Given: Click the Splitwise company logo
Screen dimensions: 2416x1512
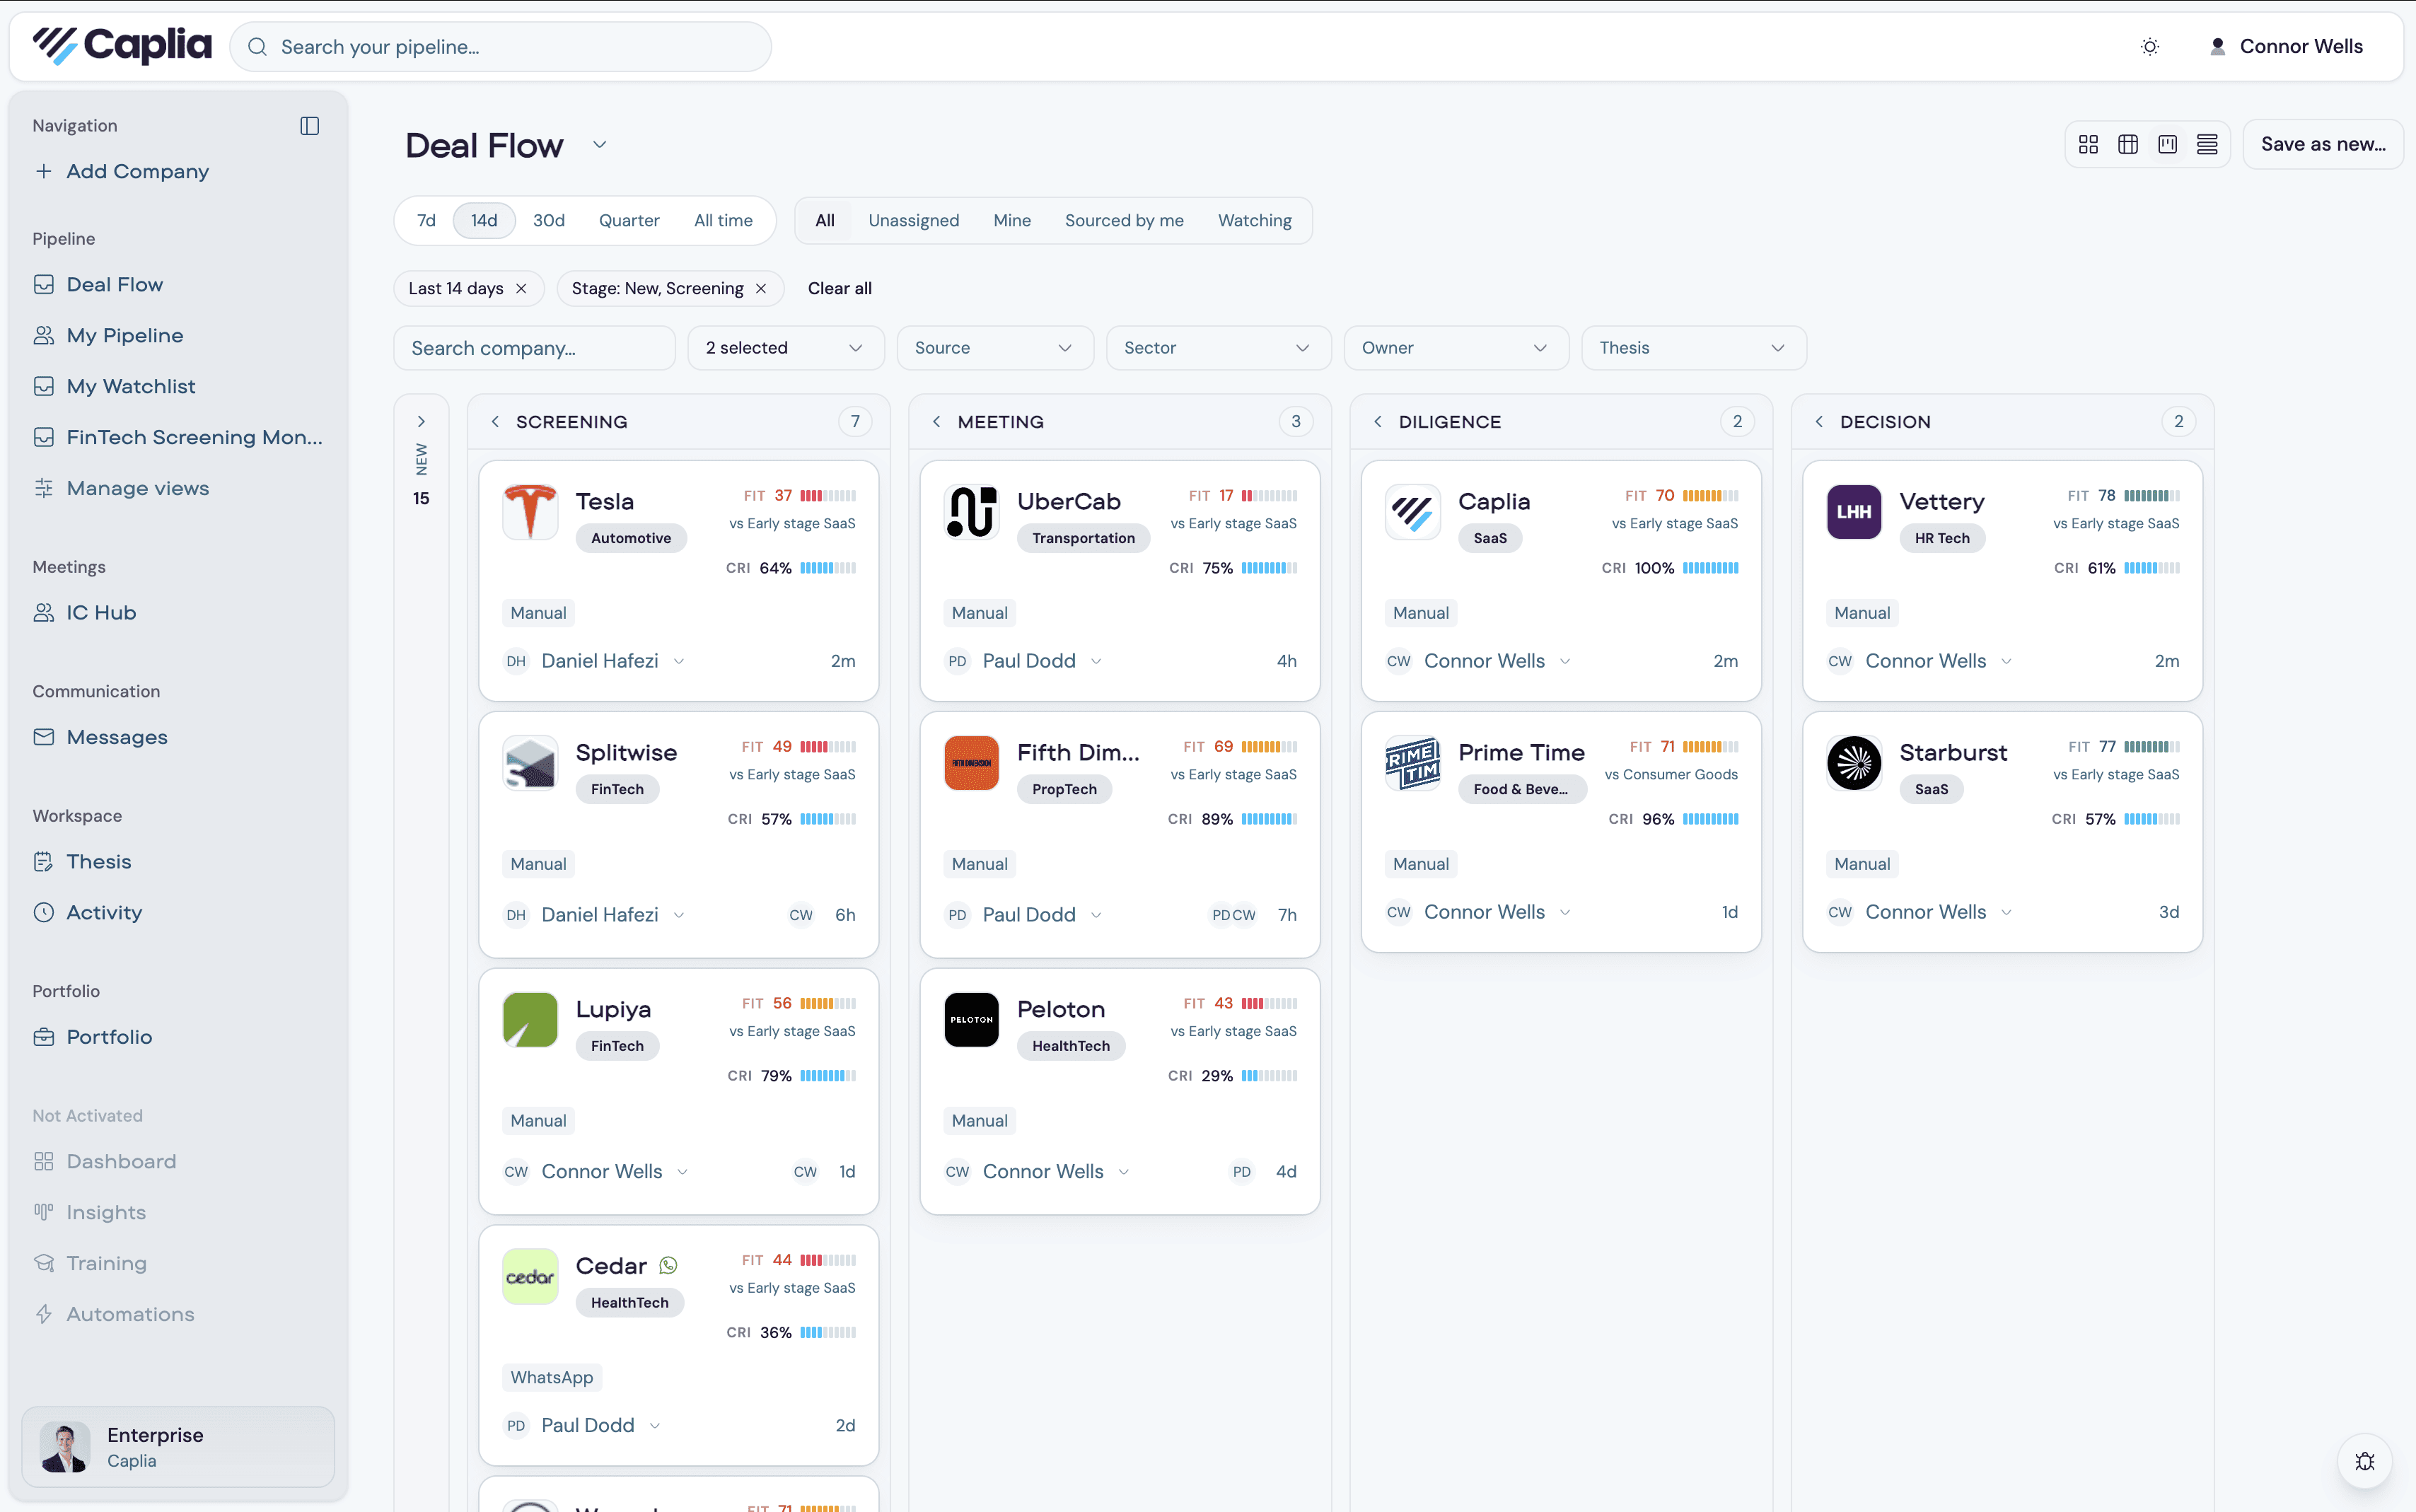Looking at the screenshot, I should pos(530,763).
